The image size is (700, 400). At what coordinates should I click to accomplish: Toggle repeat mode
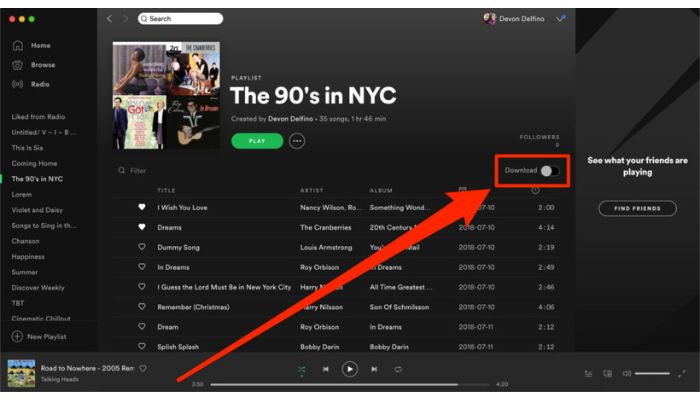coord(398,369)
